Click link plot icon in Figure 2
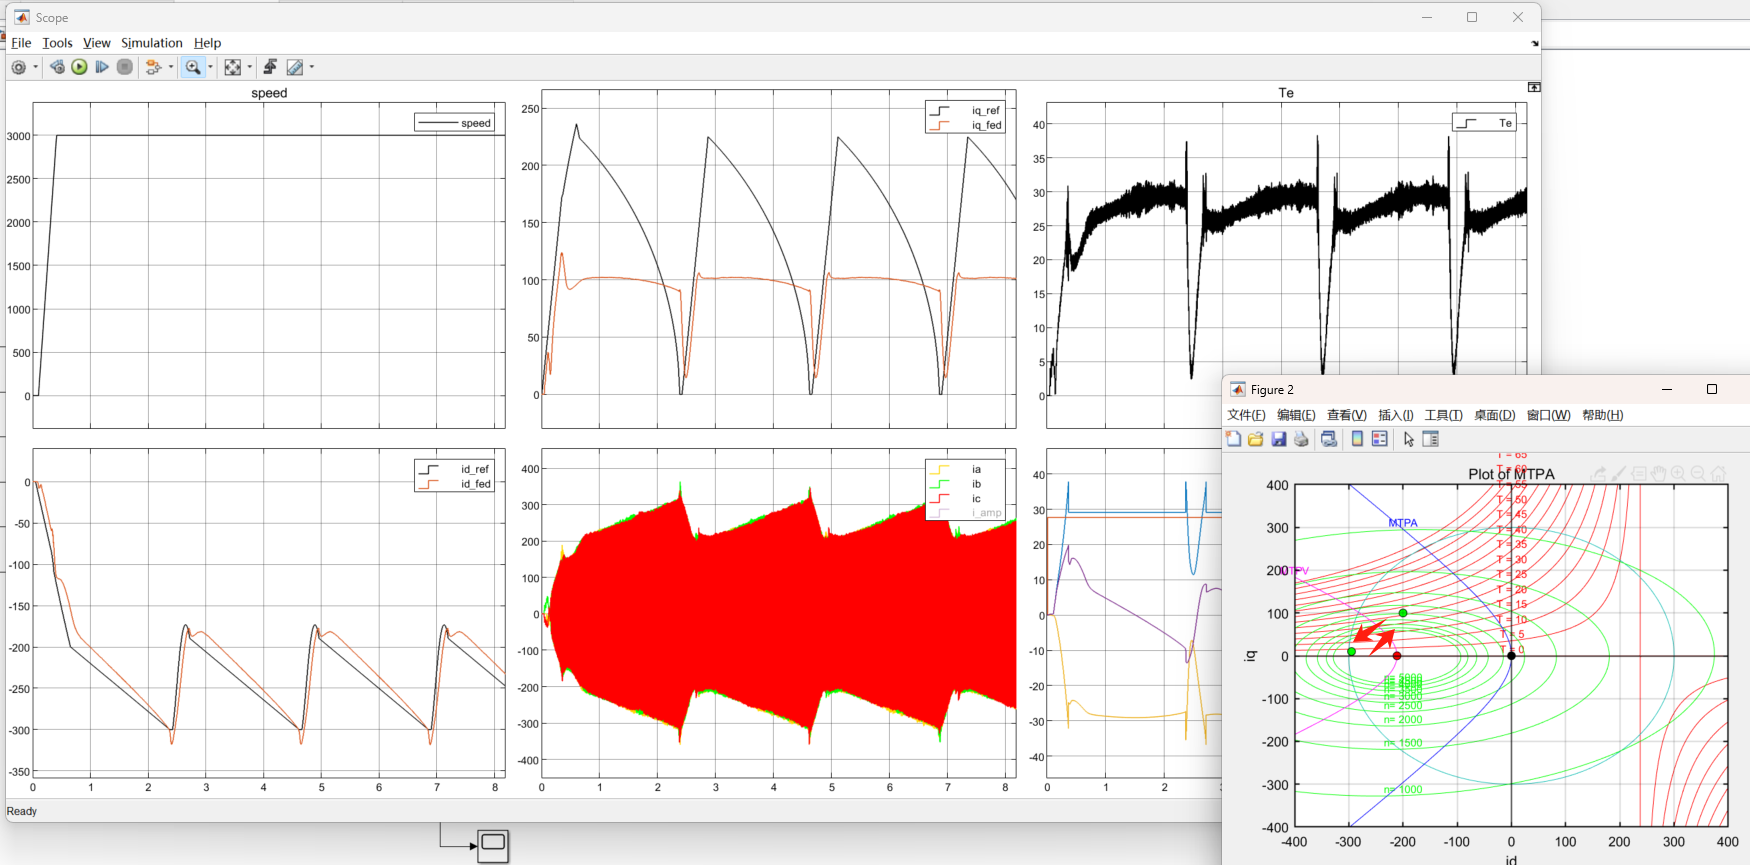The height and width of the screenshot is (865, 1750). pyautogui.click(x=1329, y=439)
